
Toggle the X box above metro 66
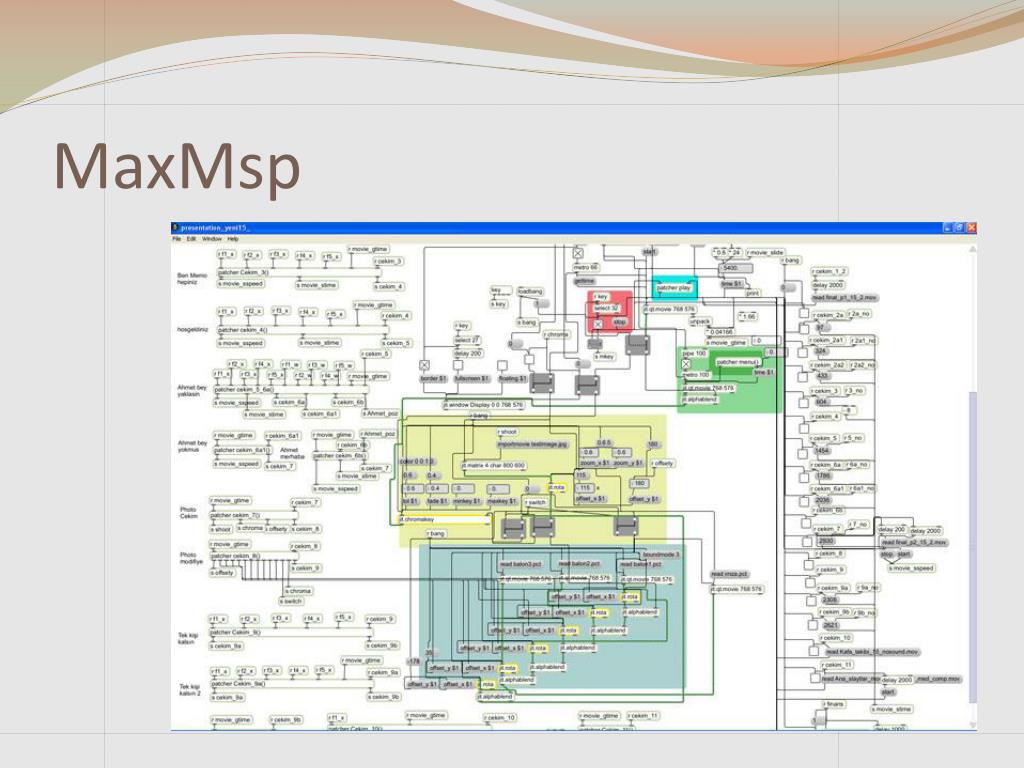coord(578,253)
